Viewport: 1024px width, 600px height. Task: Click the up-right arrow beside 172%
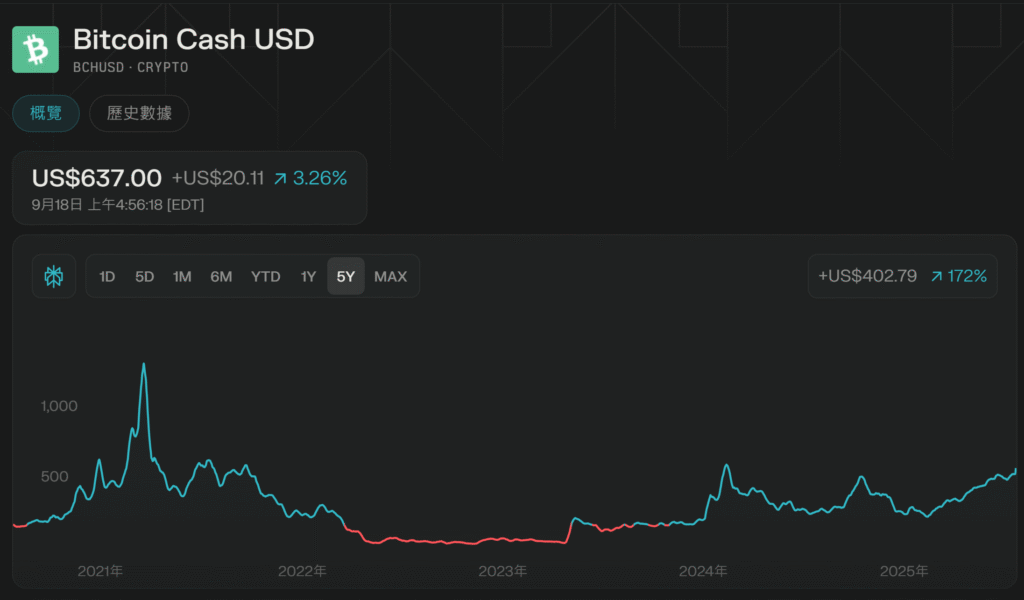(x=938, y=277)
